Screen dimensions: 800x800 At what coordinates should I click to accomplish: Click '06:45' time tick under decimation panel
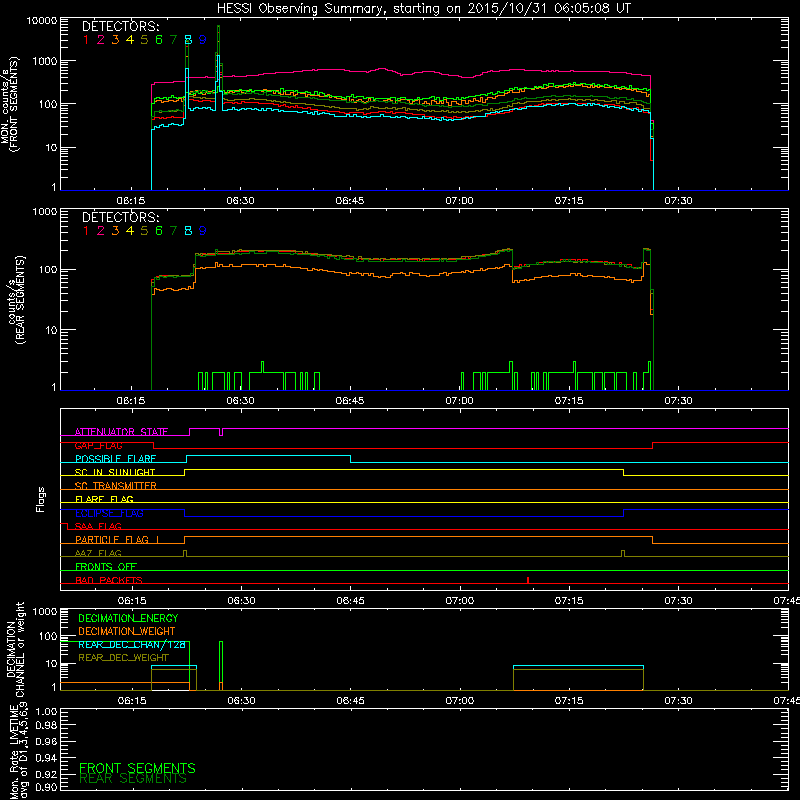(351, 701)
